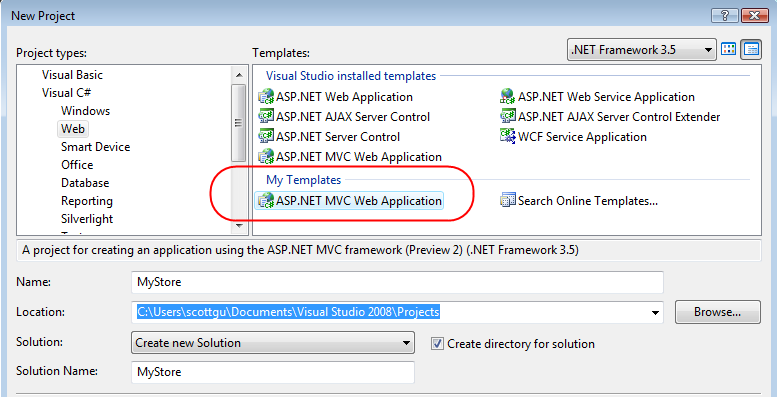Click the project types scrollbar down arrow

point(239,226)
